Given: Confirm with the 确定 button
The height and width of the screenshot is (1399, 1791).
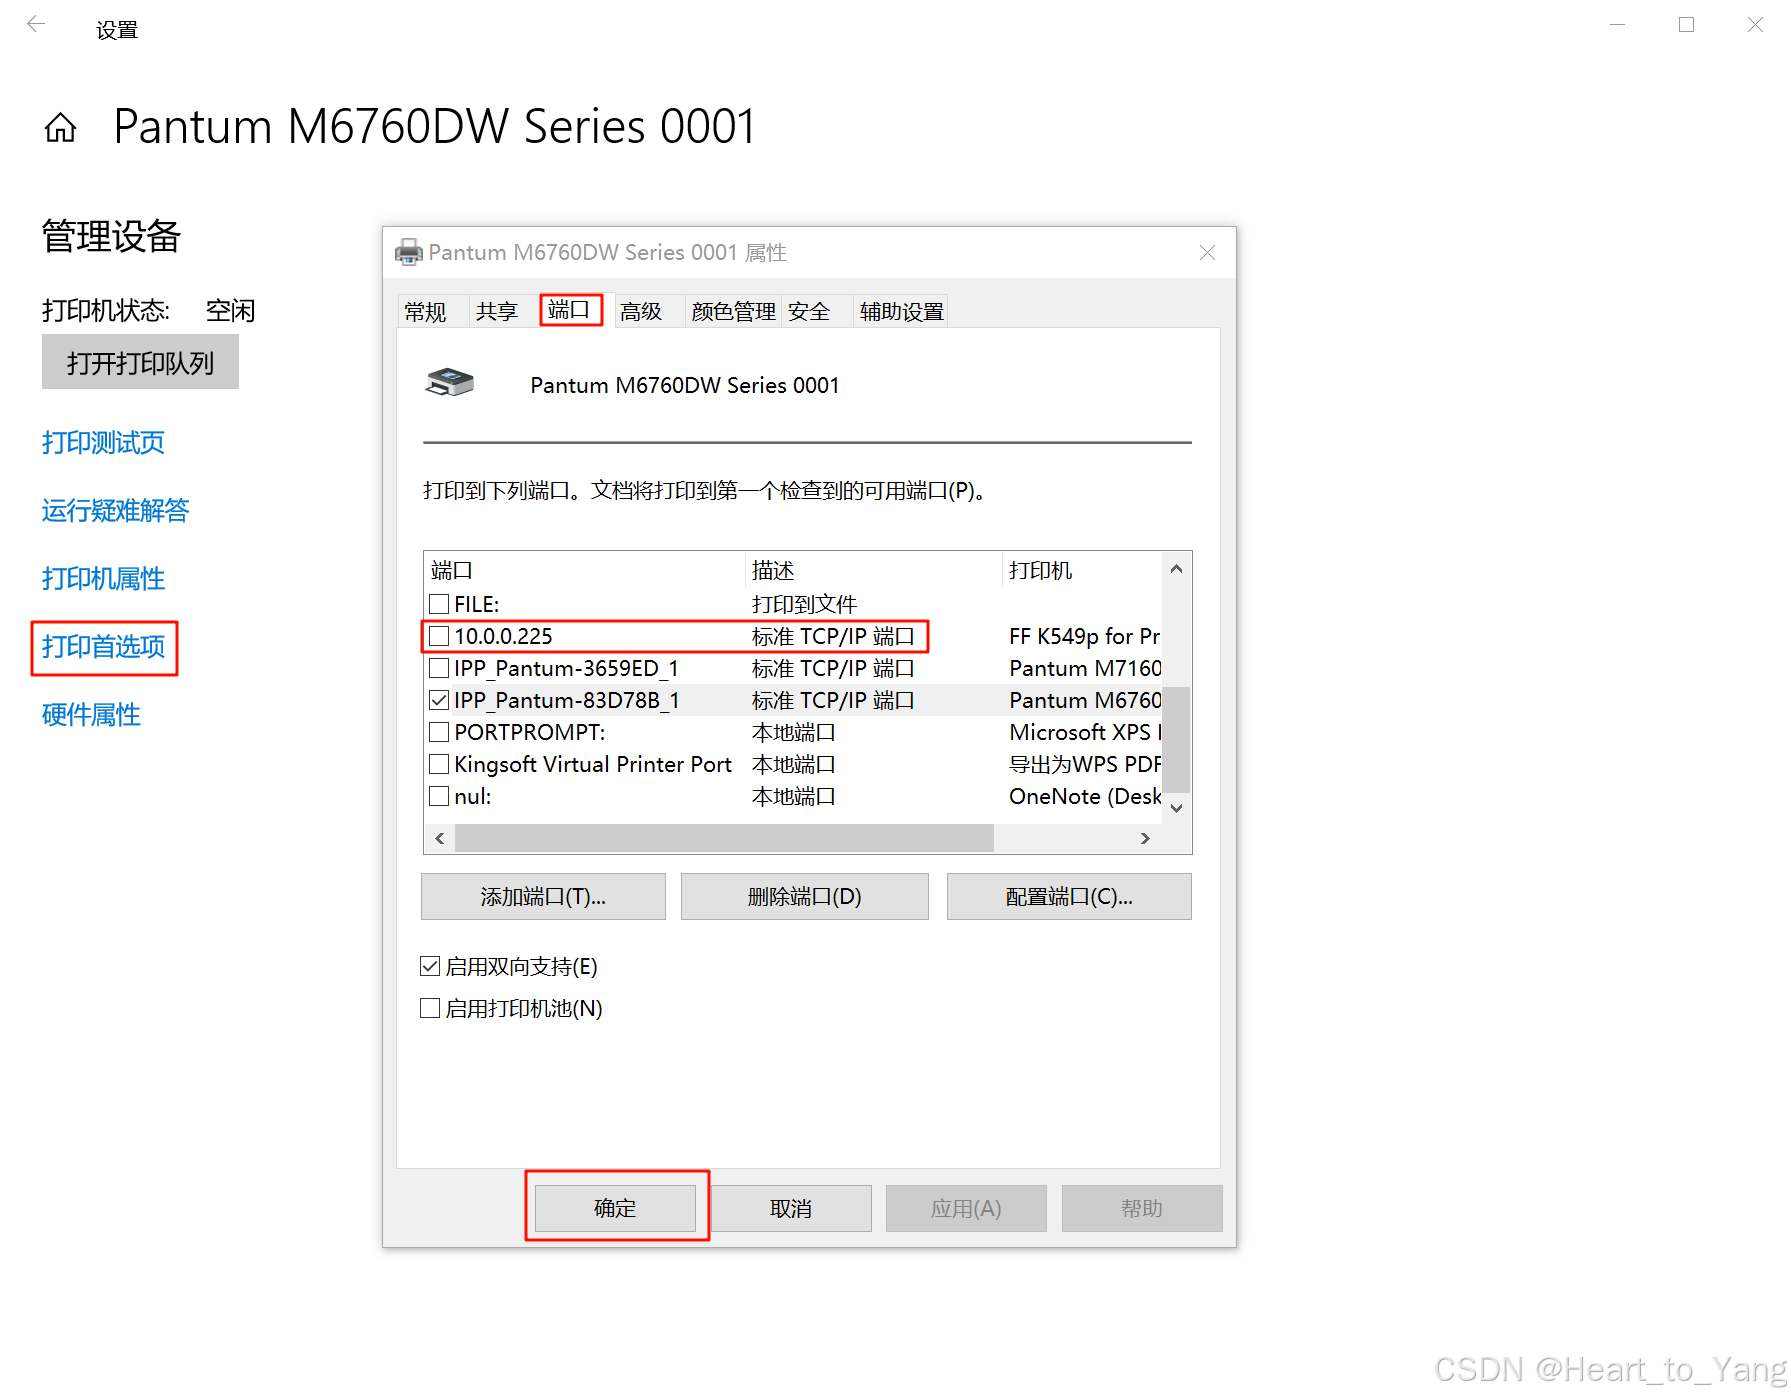Looking at the screenshot, I should click(615, 1208).
